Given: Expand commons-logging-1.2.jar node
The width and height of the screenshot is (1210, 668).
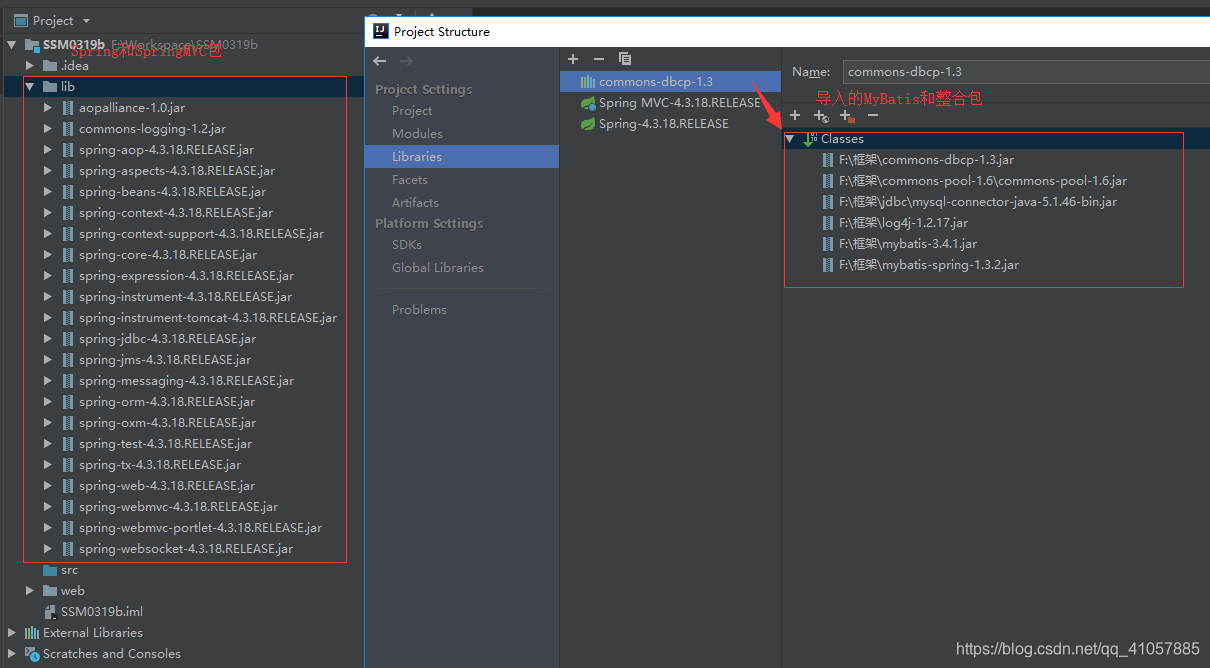Looking at the screenshot, I should tap(48, 129).
